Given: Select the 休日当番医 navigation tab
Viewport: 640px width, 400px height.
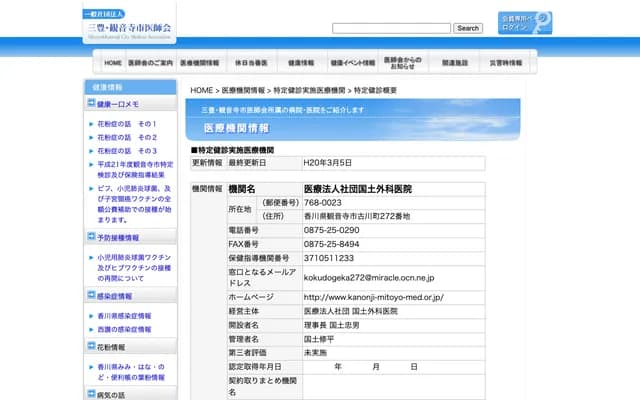Looking at the screenshot, I should tap(251, 62).
